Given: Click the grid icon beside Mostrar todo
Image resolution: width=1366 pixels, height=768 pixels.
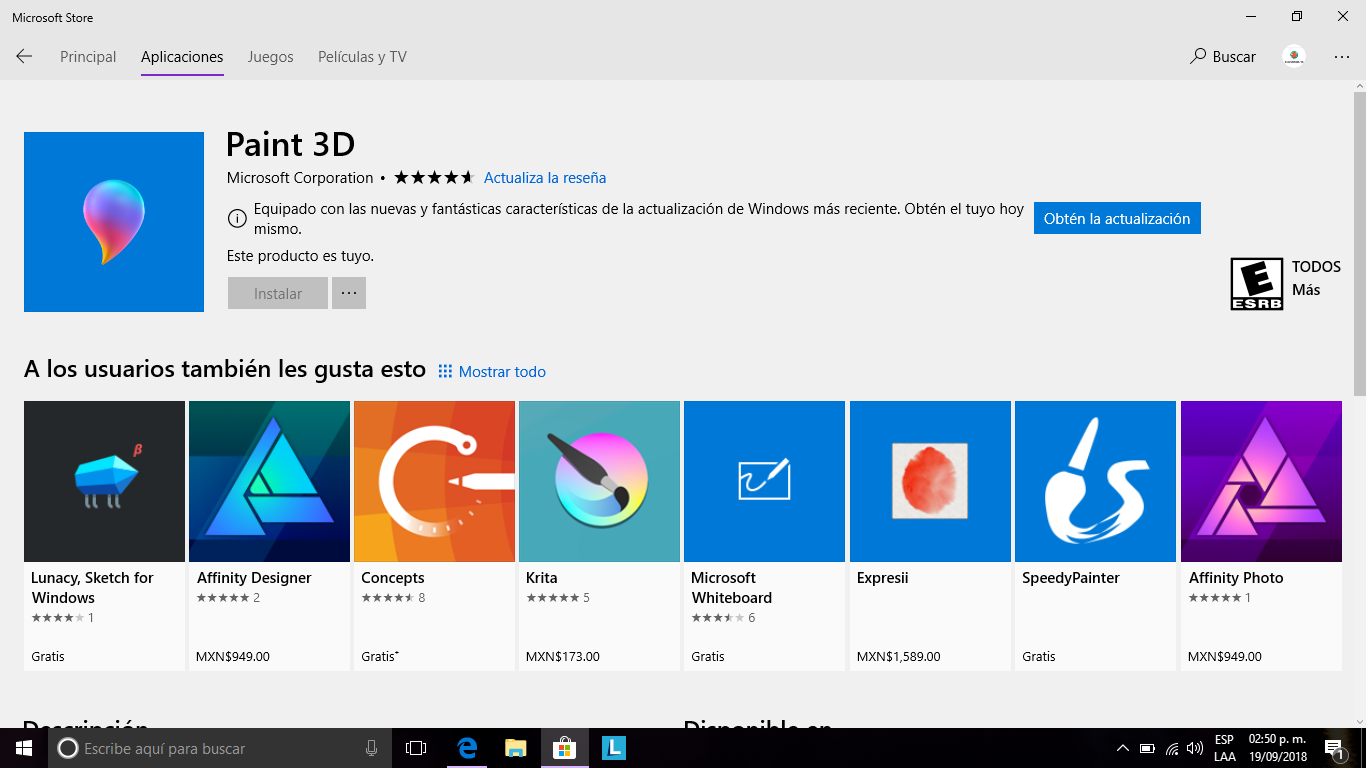Looking at the screenshot, I should click(x=445, y=372).
